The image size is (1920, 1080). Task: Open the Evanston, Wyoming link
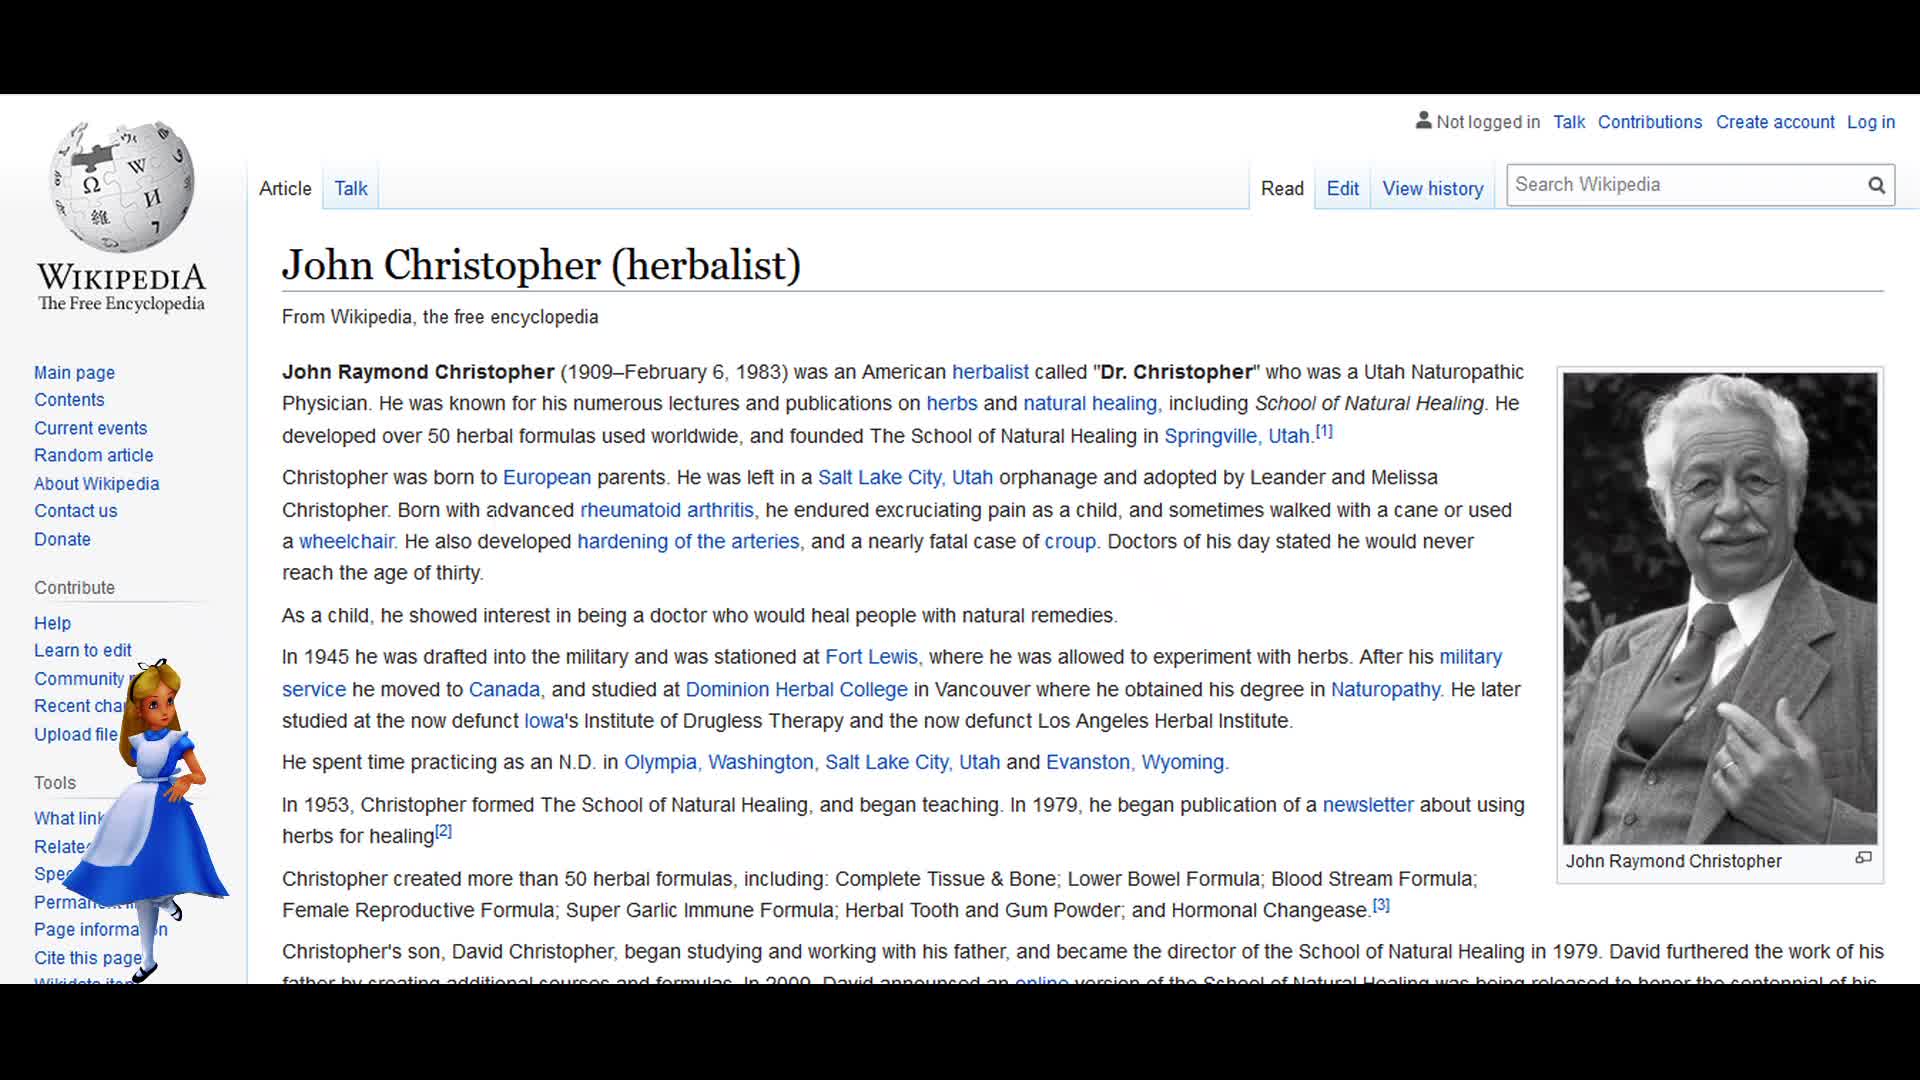click(1135, 762)
